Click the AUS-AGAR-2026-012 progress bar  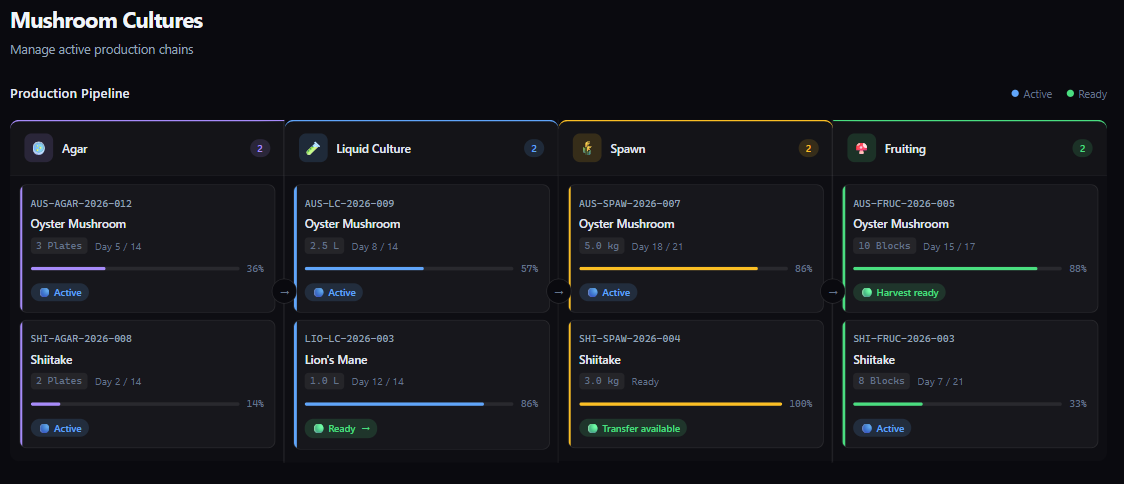(135, 269)
